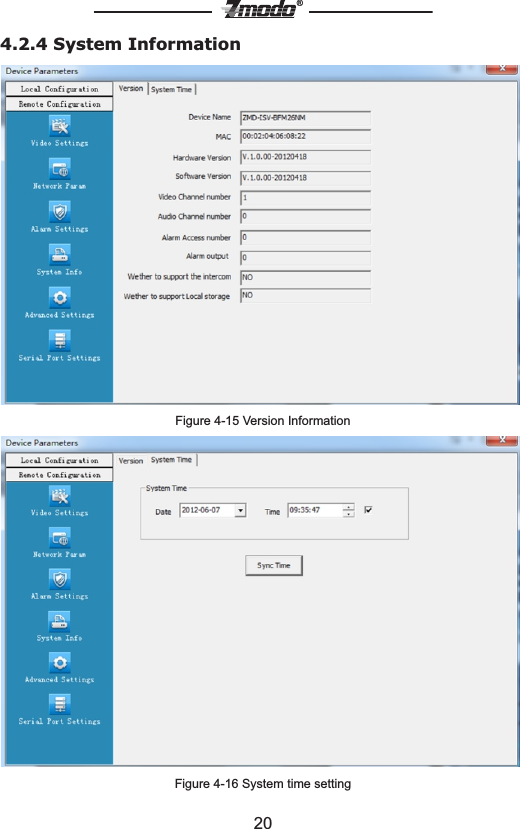The image size is (520, 829).
Task: Open System Info icon in upper window
Action: [x=60, y=255]
